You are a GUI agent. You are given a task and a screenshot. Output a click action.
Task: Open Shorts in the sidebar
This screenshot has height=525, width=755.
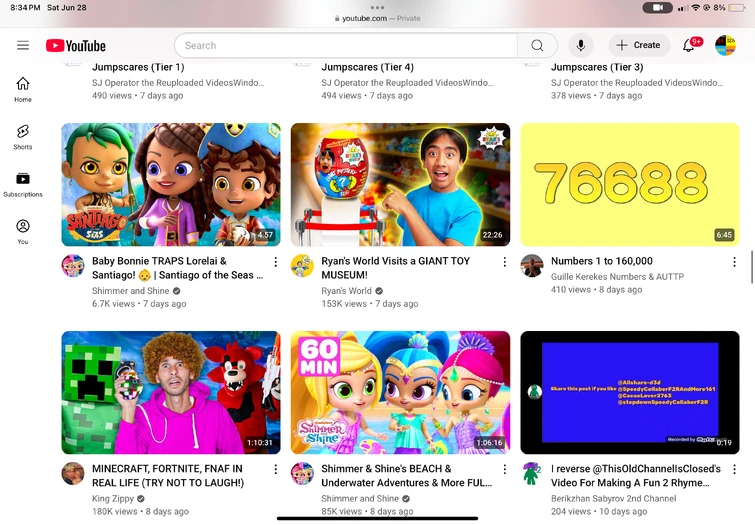click(x=23, y=137)
